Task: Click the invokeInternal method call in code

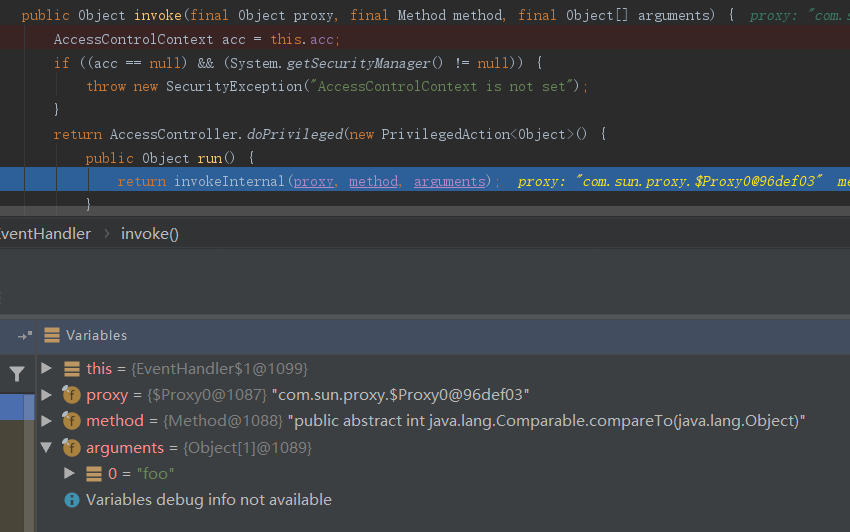Action: [229, 181]
